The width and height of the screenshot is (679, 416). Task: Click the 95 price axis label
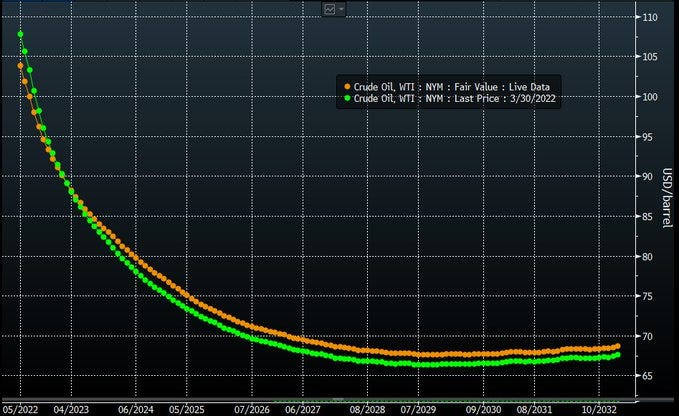[647, 137]
